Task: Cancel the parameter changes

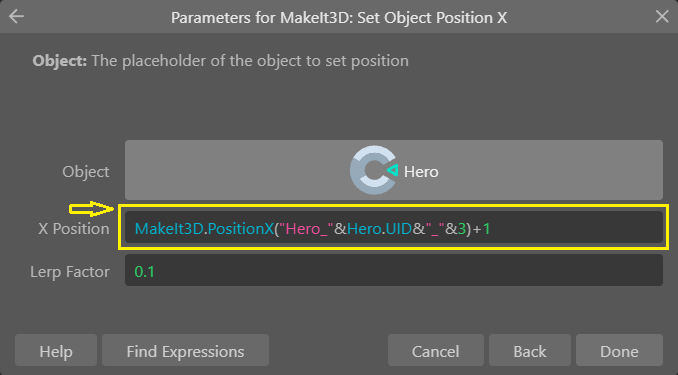Action: 435,350
